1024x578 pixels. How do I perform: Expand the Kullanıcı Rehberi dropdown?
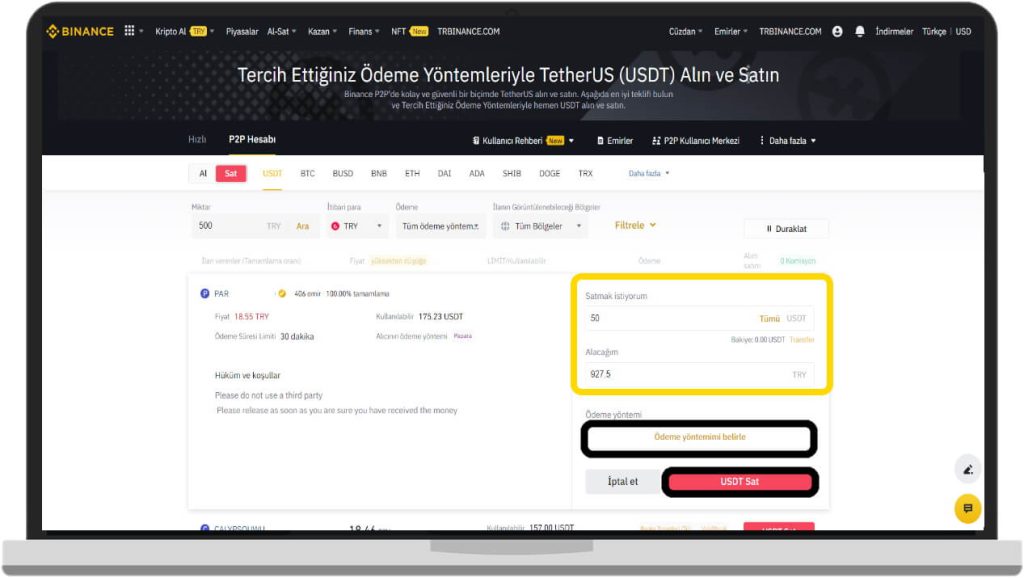[523, 140]
